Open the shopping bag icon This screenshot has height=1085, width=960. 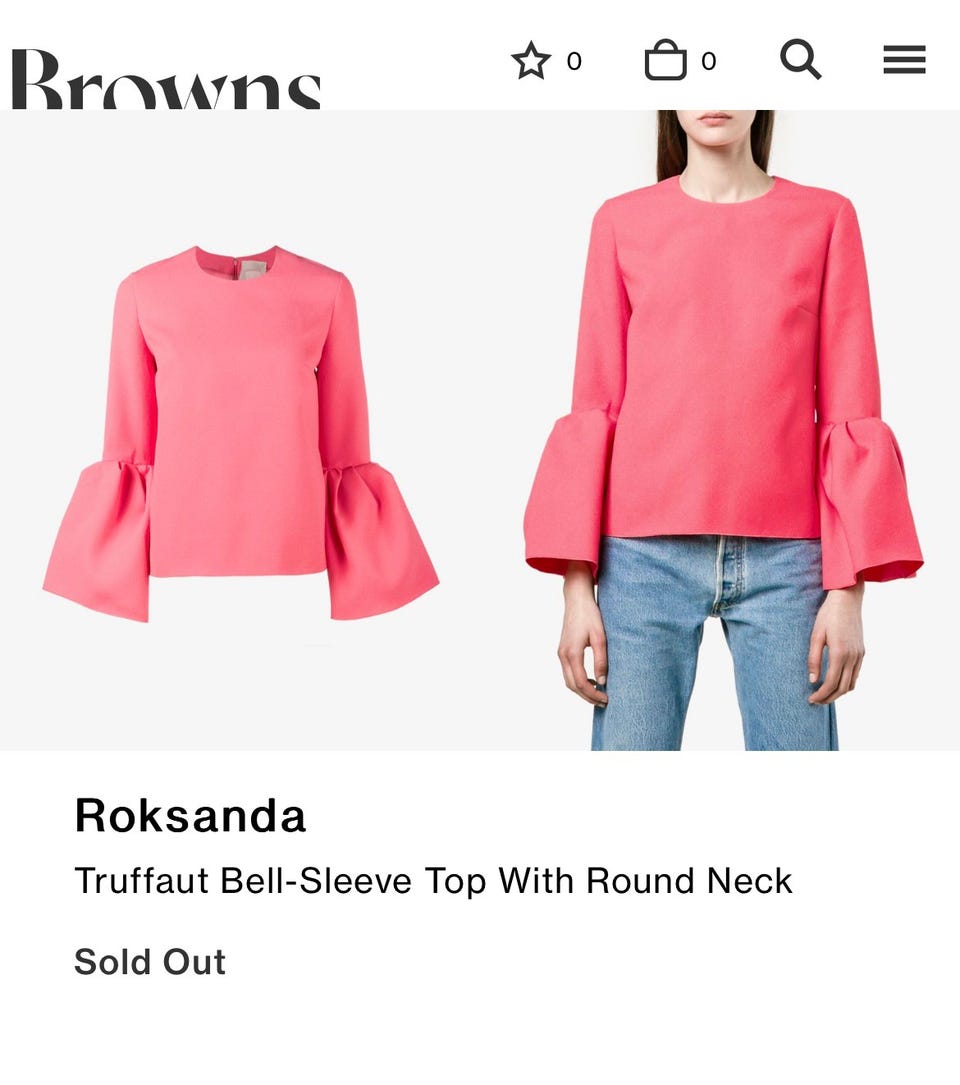(x=665, y=60)
